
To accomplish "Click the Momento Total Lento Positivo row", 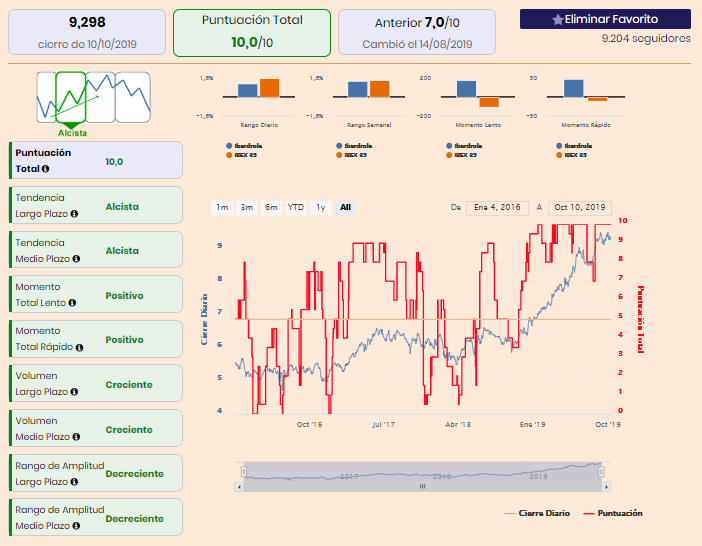I will point(96,294).
